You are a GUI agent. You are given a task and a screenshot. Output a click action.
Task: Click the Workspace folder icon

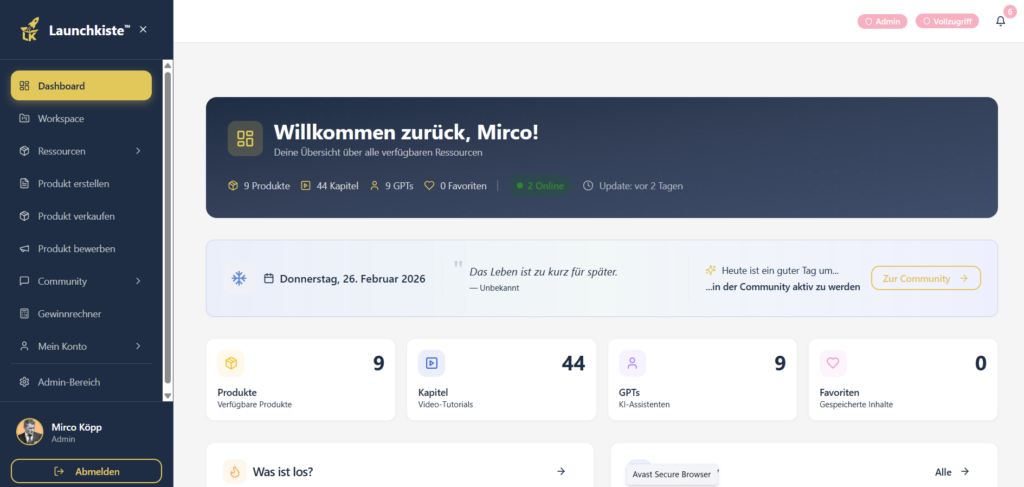(x=24, y=118)
